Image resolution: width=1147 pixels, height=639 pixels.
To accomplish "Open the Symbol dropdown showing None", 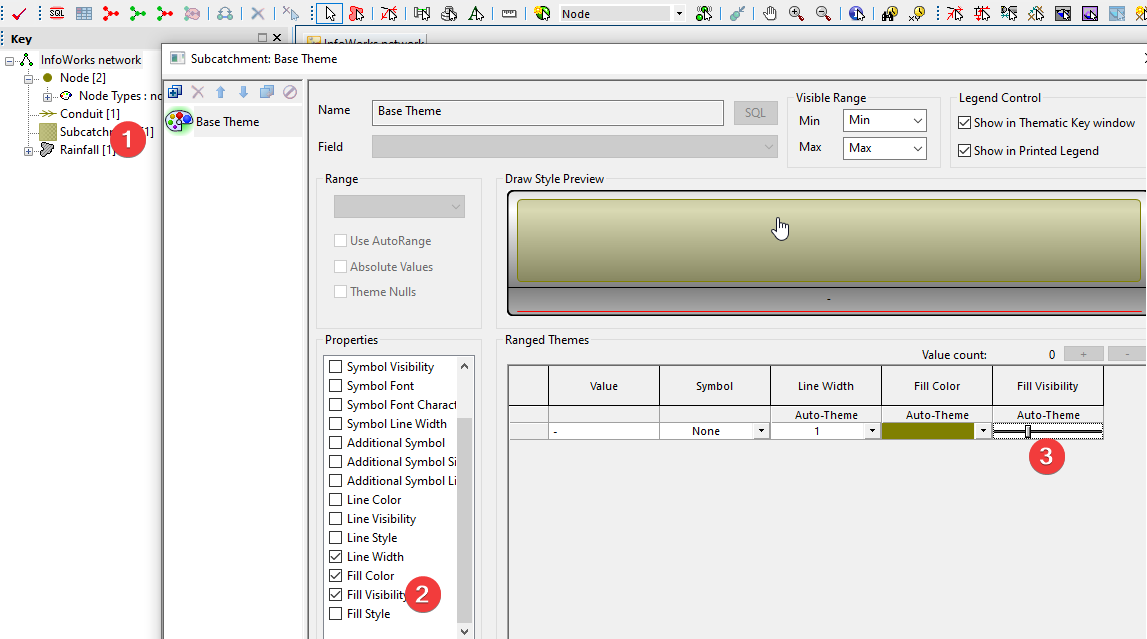I will click(761, 430).
